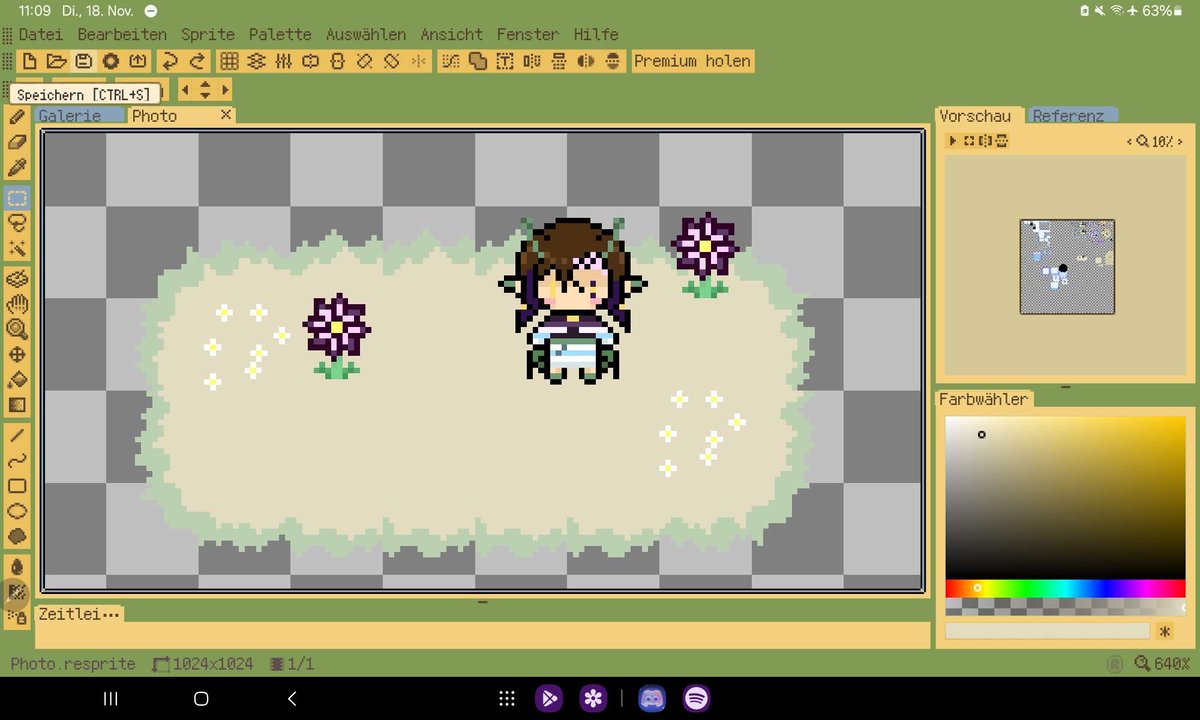The width and height of the screenshot is (1200, 720).
Task: Open the adjustment sliders toolbar icon
Action: (x=283, y=61)
